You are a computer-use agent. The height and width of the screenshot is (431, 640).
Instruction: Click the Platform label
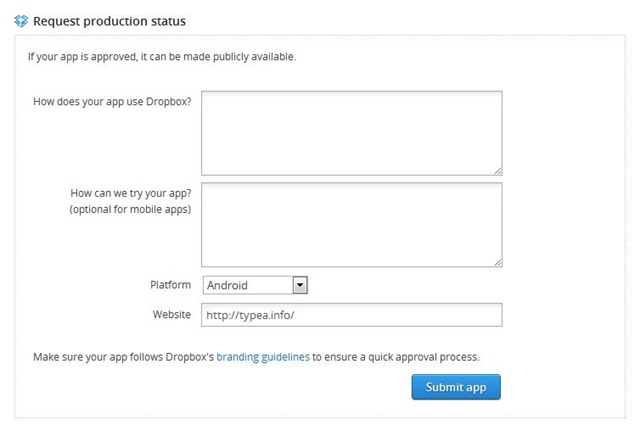coord(170,285)
